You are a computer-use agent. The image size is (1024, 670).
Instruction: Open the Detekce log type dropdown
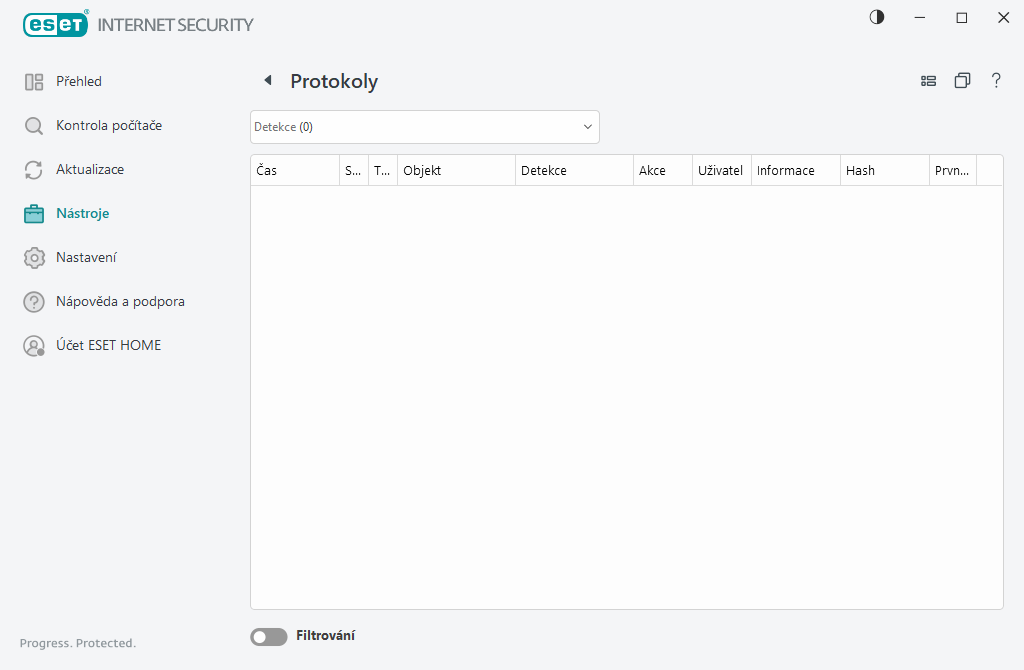point(424,127)
